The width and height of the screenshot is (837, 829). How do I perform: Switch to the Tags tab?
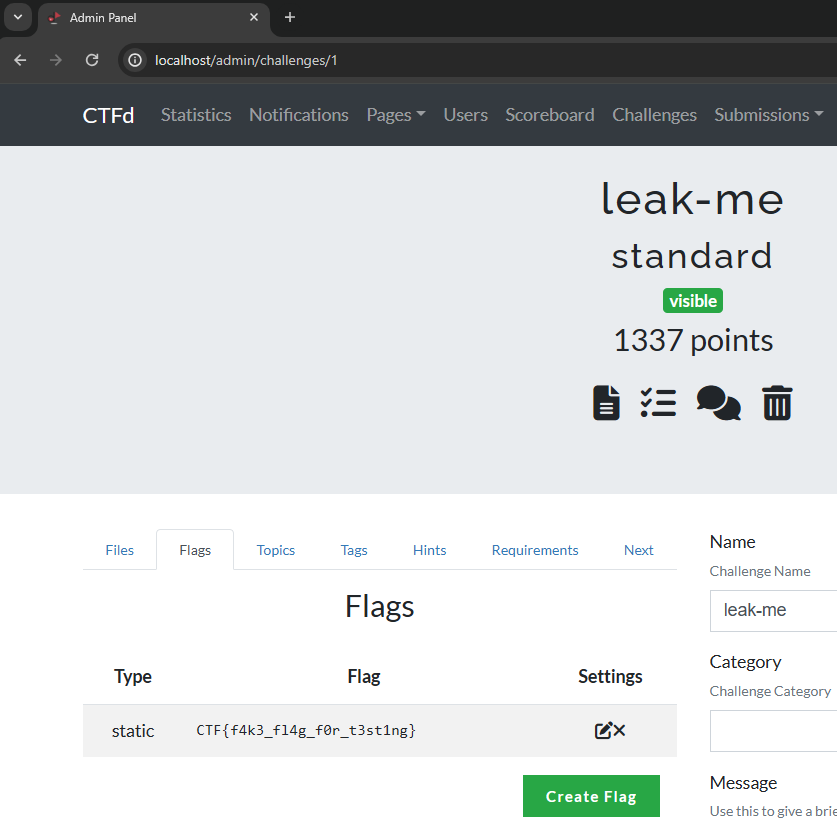(354, 550)
